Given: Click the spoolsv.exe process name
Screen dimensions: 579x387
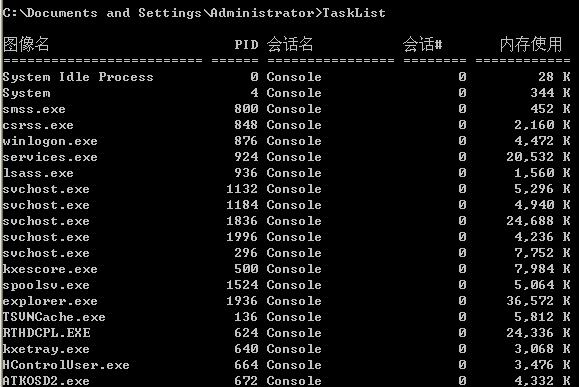Looking at the screenshot, I should 46,285.
